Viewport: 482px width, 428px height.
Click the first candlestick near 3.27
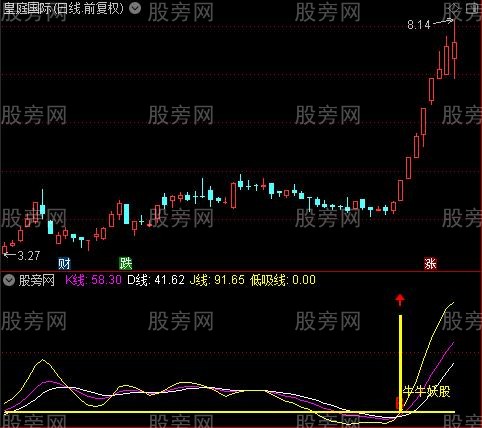click(x=4, y=249)
